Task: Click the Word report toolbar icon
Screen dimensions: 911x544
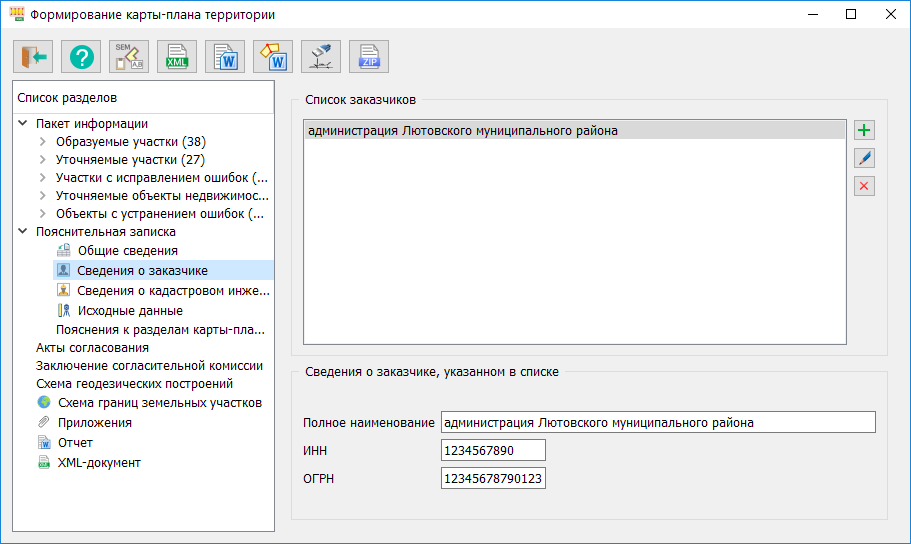Action: pos(225,57)
